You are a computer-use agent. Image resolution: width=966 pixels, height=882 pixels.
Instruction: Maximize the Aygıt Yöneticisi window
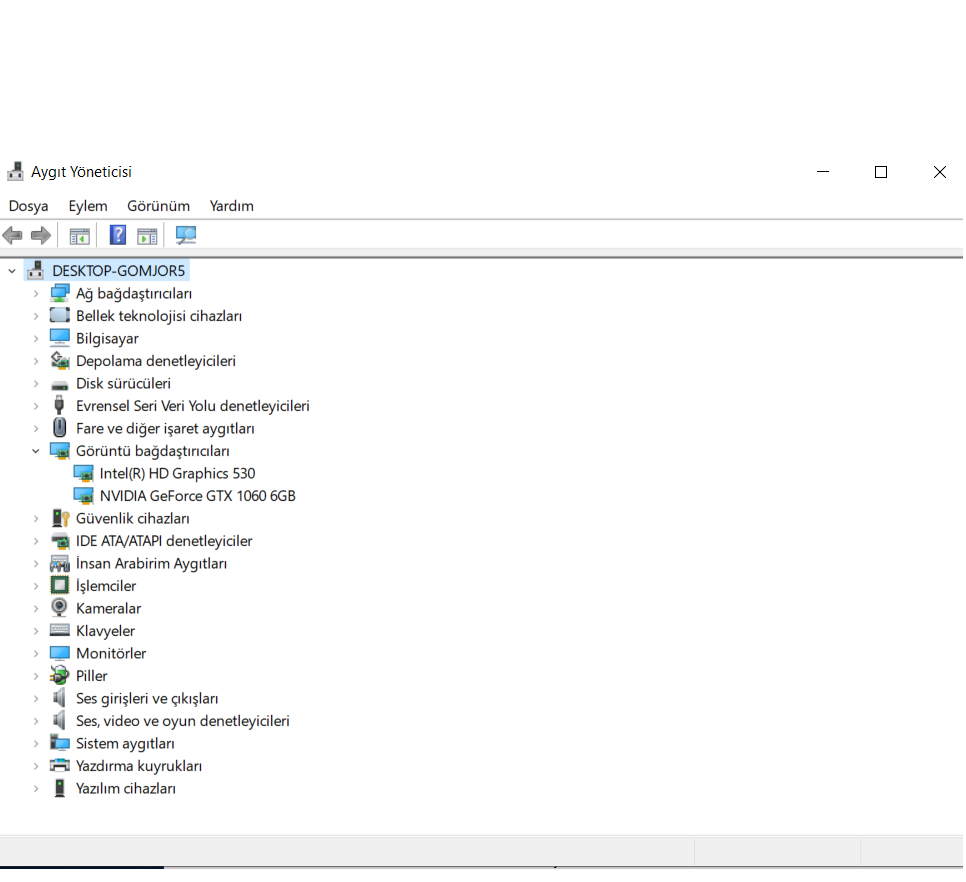[x=881, y=172]
